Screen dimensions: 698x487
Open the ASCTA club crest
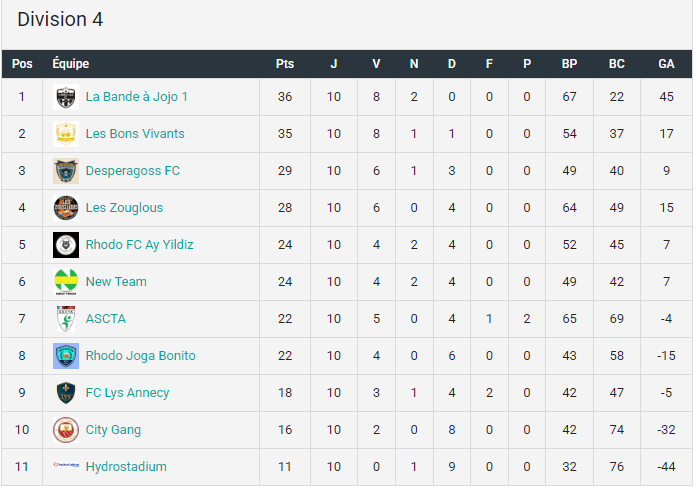coord(66,318)
